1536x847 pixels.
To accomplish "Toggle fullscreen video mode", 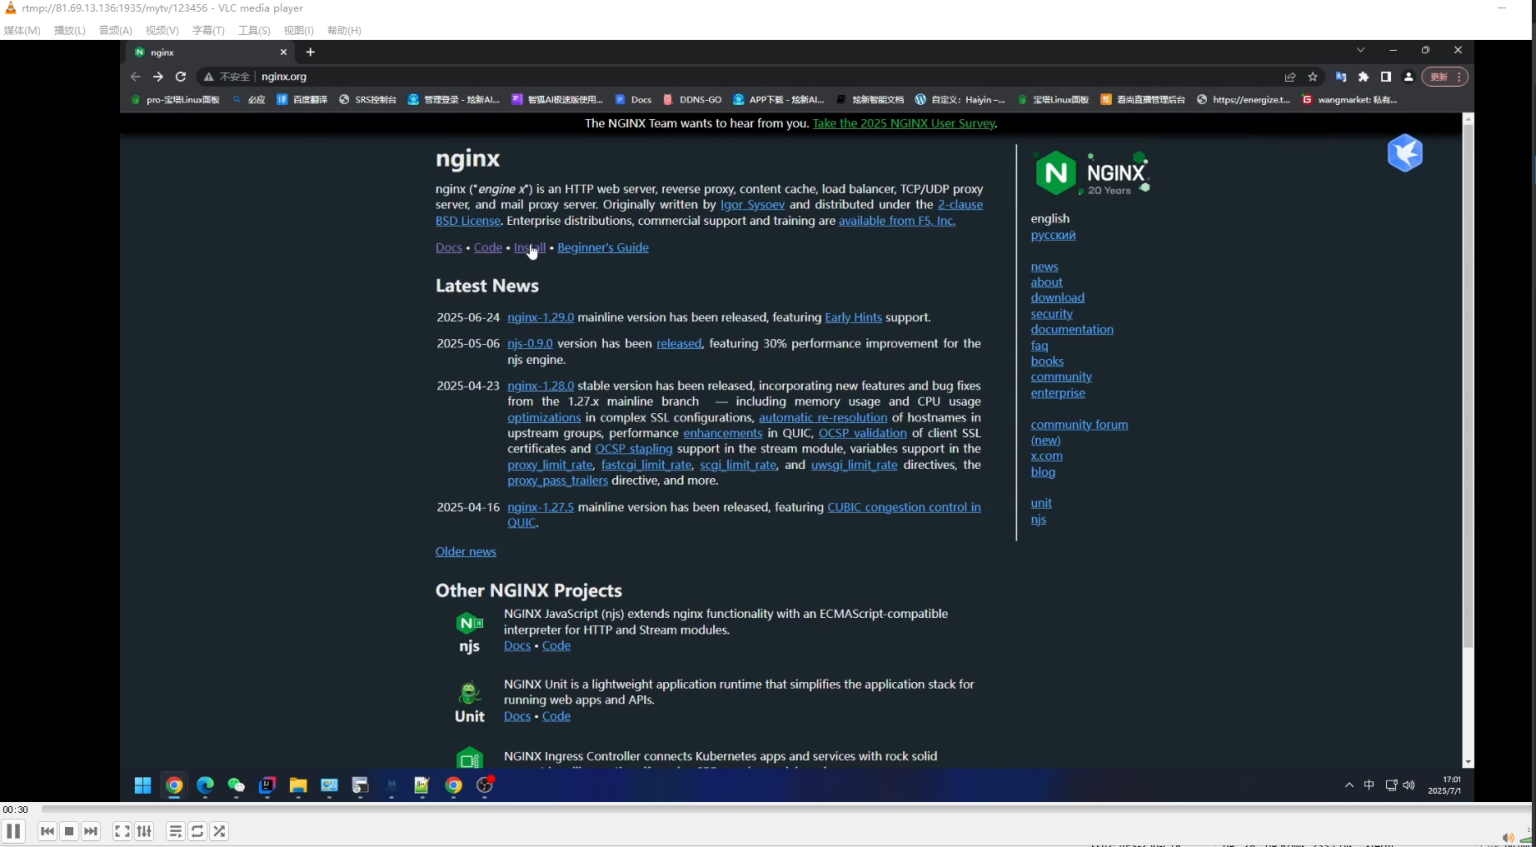I will (122, 831).
